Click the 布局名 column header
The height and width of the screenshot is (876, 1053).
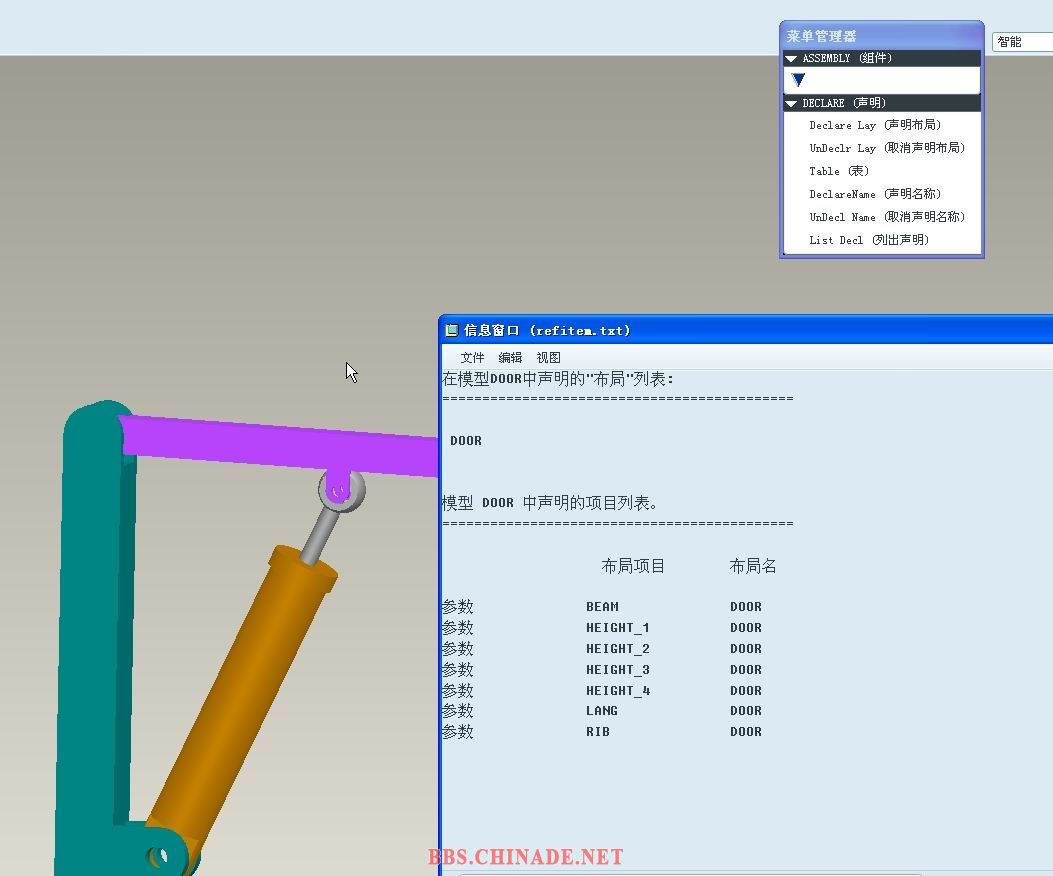tap(753, 566)
